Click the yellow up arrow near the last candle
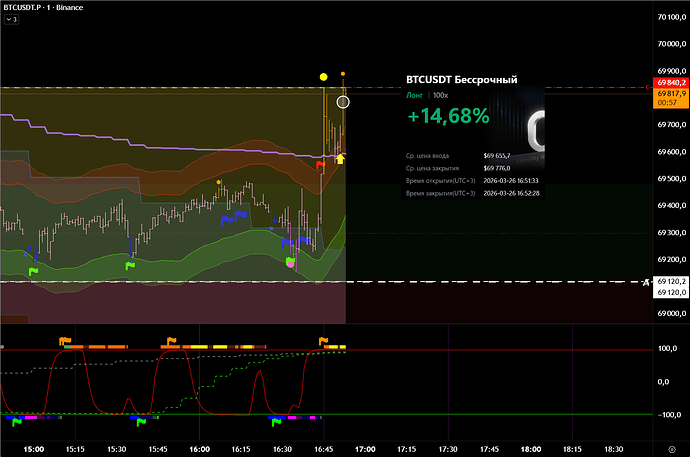Image resolution: width=690 pixels, height=457 pixels. pyautogui.click(x=340, y=158)
